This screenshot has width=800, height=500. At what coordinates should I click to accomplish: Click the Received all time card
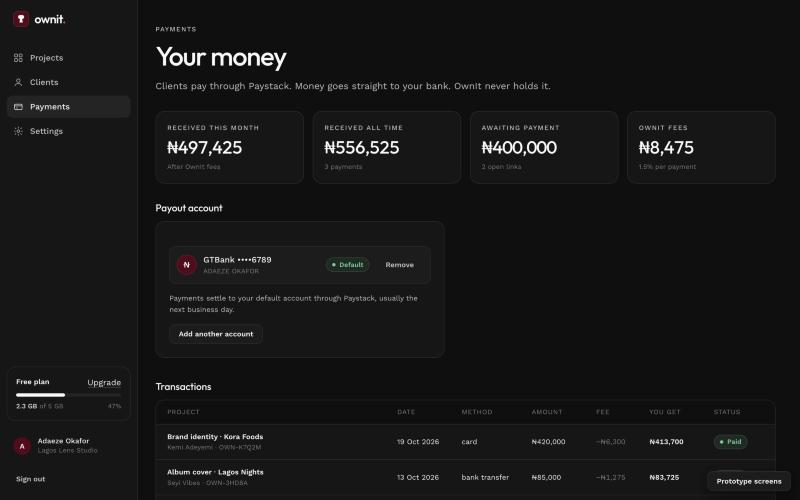point(387,147)
